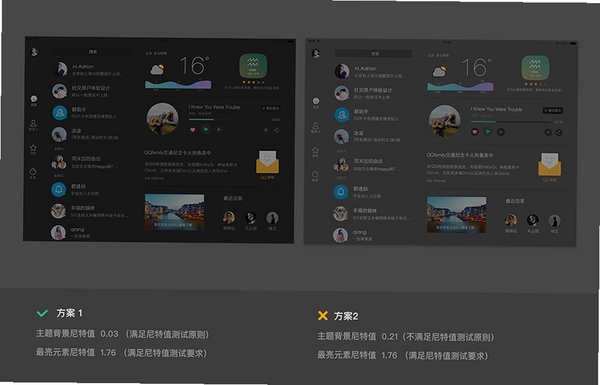The image size is (600, 385).
Task: Like the song with the heart icon in black 方案1
Action: 192,130
